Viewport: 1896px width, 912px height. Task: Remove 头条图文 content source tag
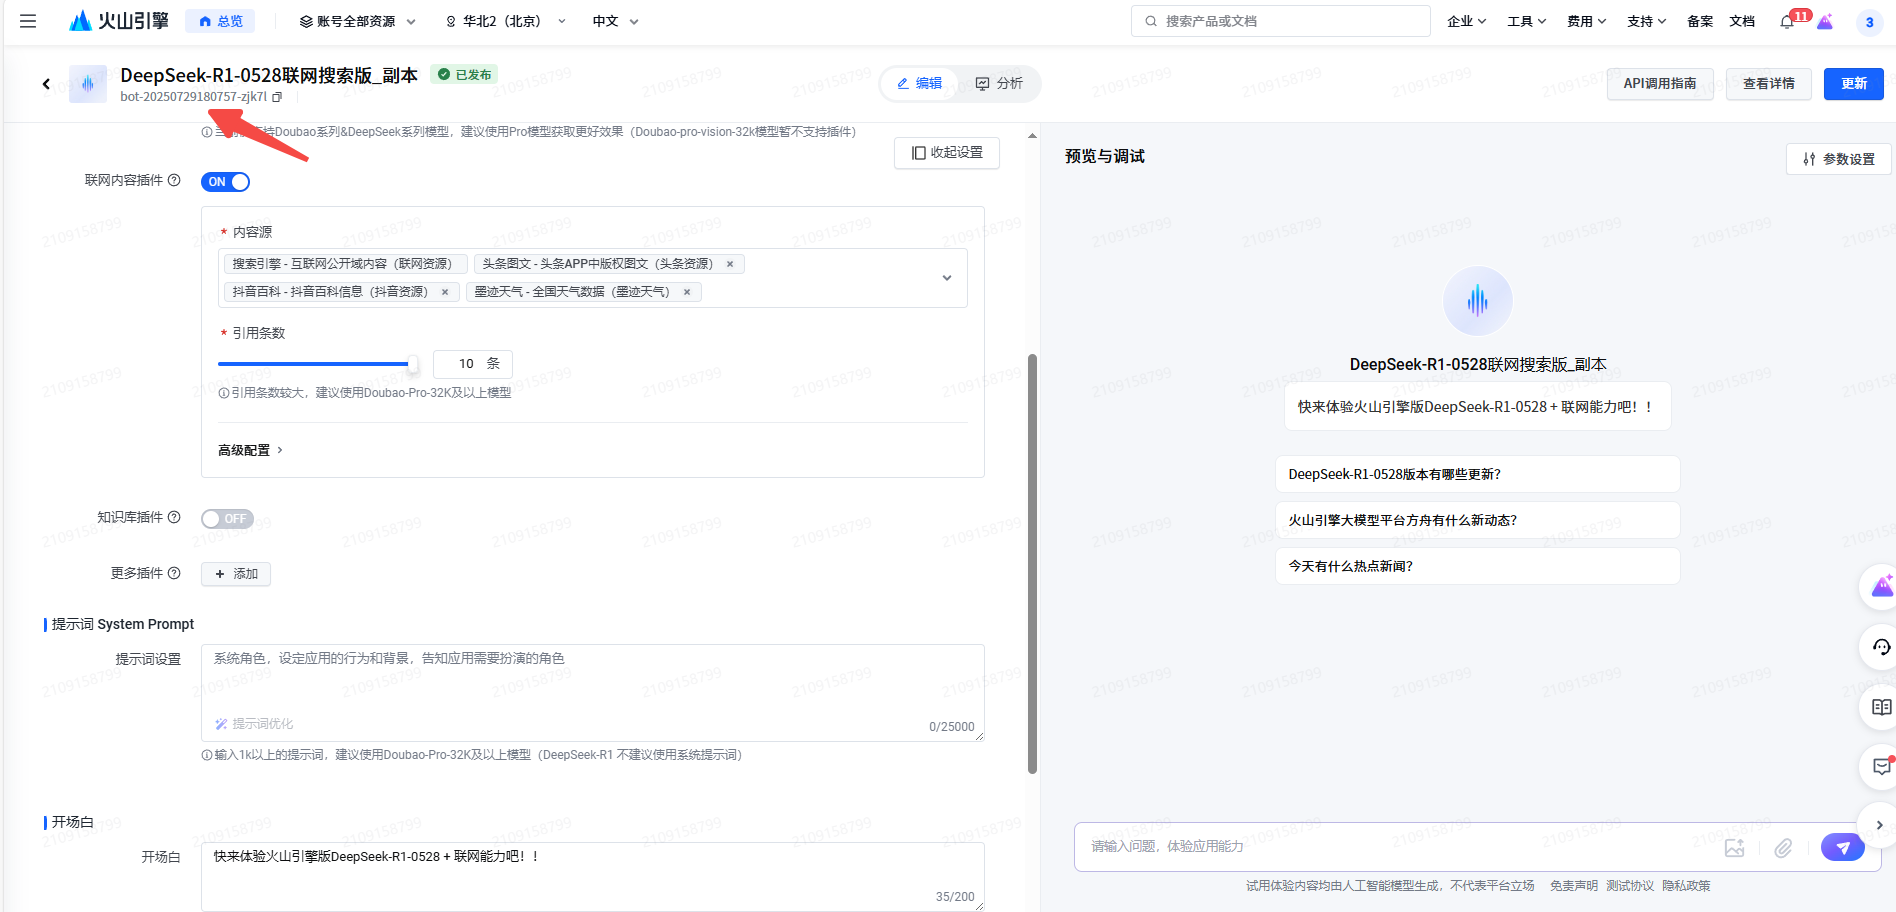click(730, 264)
